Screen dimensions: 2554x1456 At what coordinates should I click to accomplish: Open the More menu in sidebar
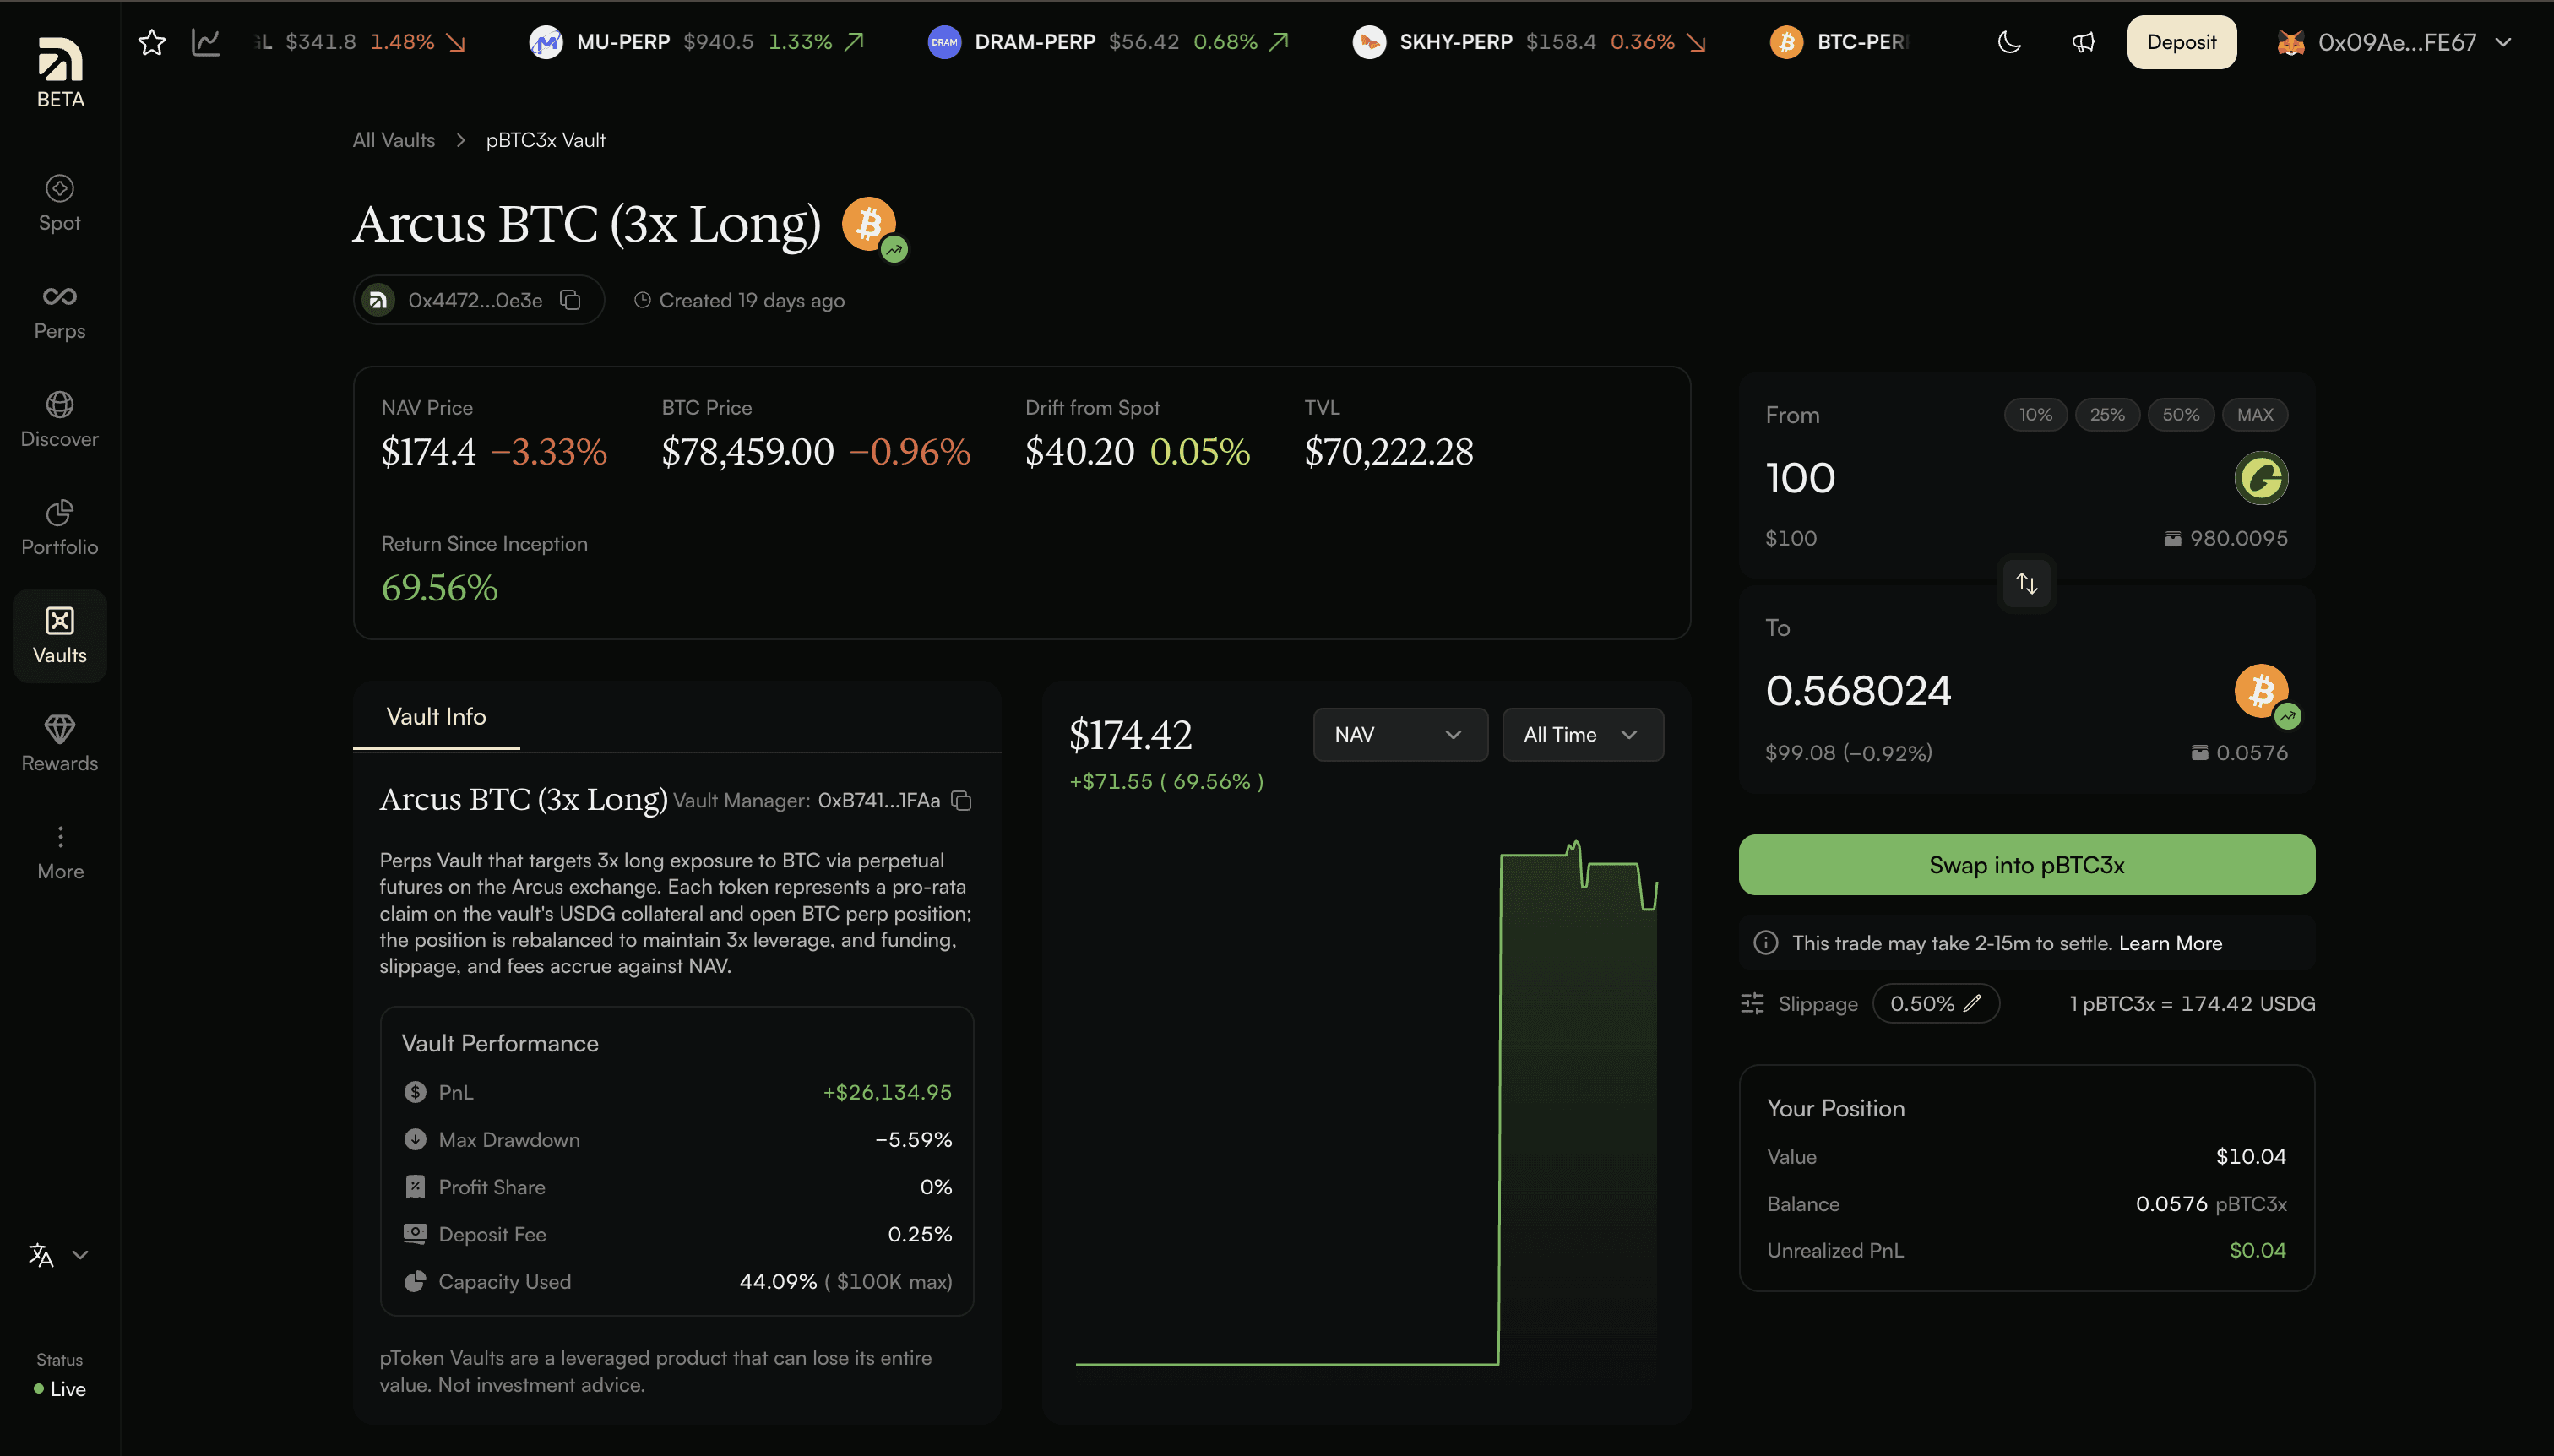(60, 852)
